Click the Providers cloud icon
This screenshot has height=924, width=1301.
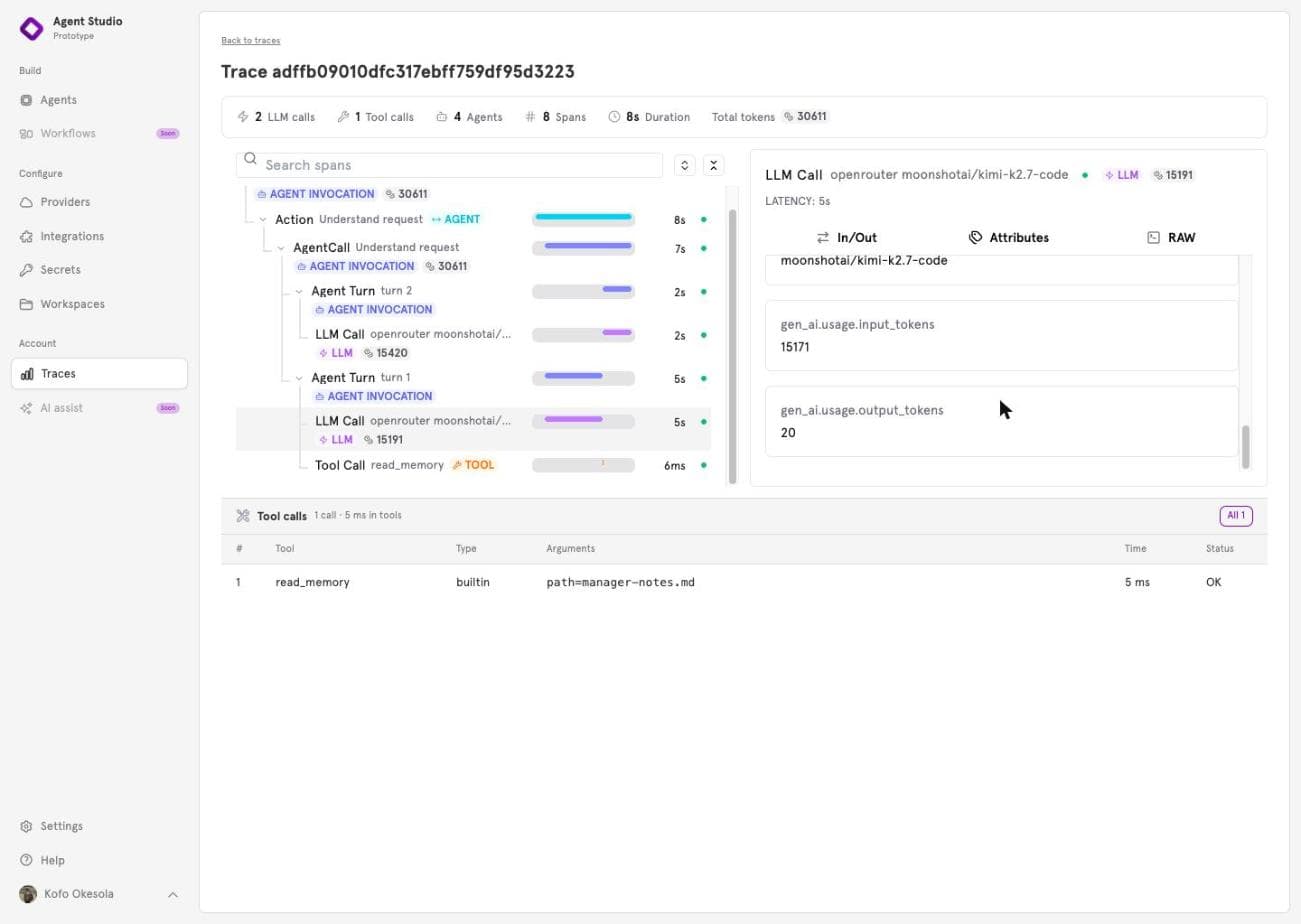(x=26, y=202)
